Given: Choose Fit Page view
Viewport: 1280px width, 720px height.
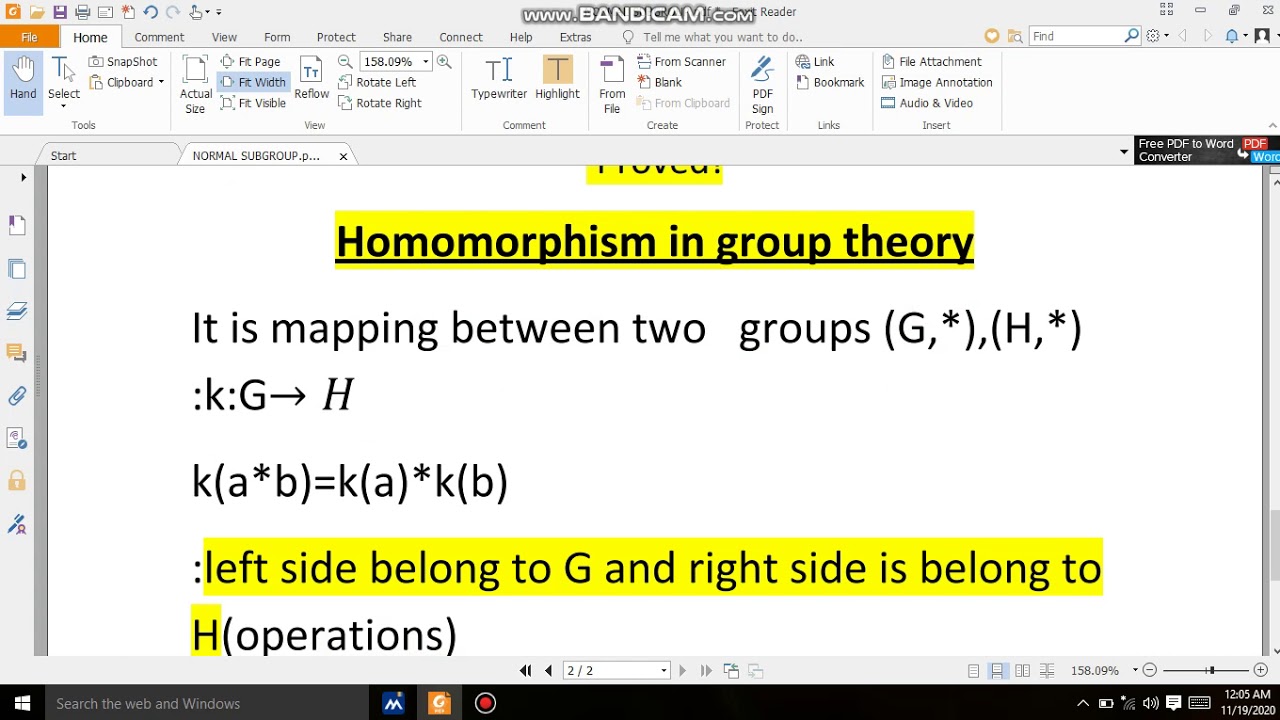Looking at the screenshot, I should (250, 61).
